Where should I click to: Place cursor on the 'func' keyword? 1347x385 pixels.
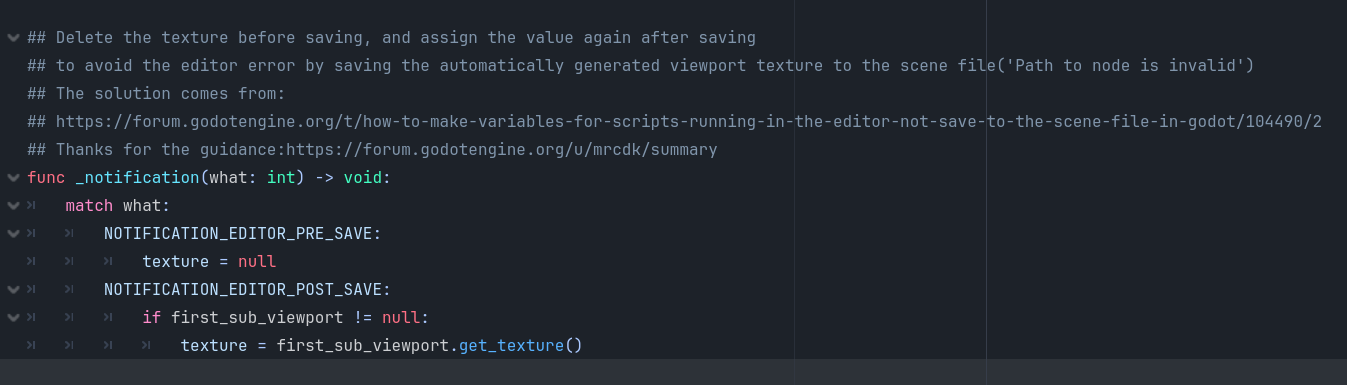(x=46, y=178)
